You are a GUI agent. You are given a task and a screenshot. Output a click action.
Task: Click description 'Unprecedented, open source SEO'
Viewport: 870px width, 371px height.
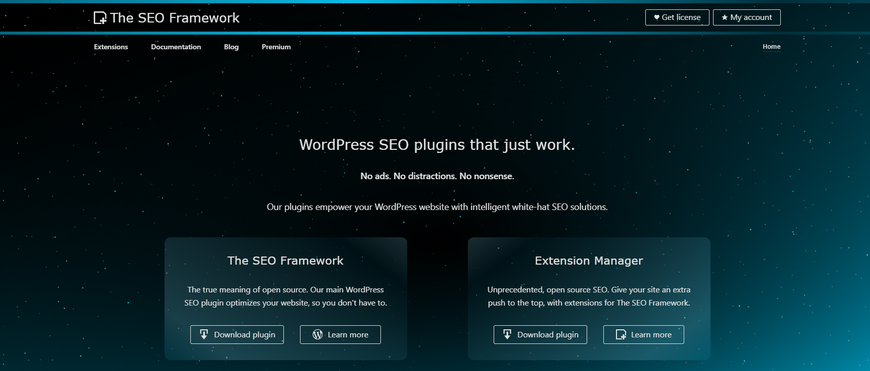(x=589, y=297)
